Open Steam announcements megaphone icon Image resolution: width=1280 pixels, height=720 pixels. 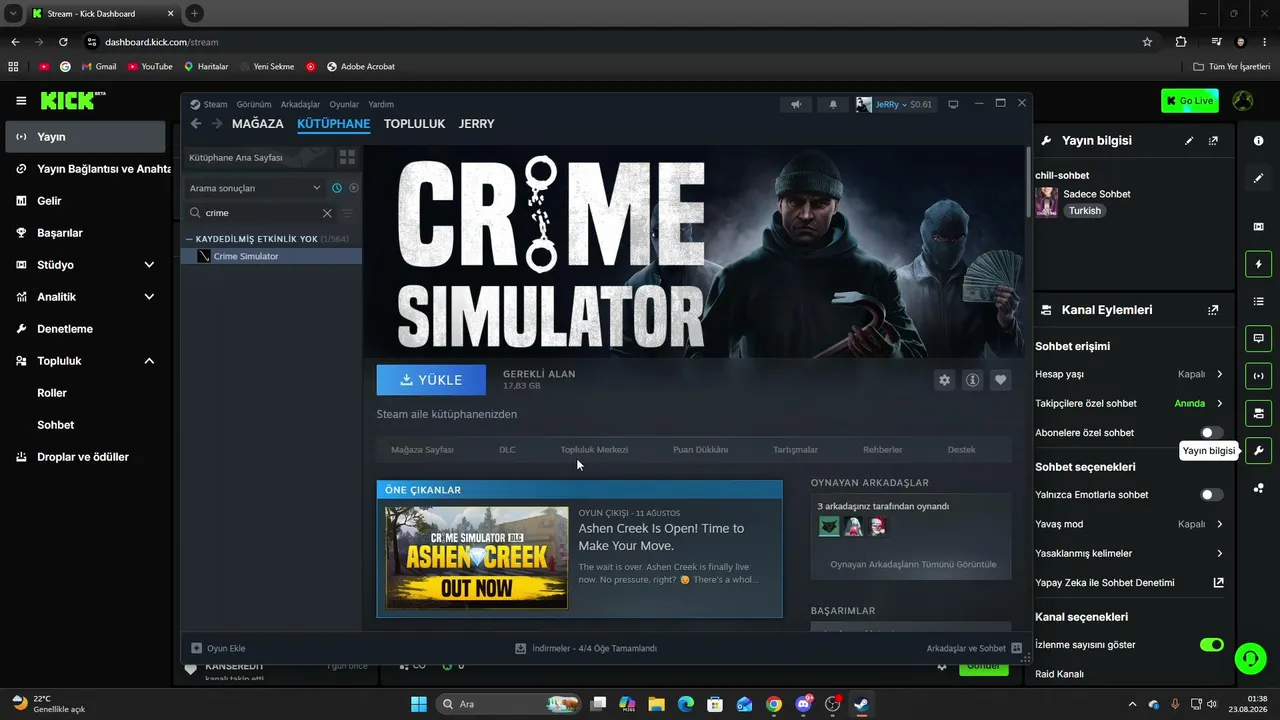796,104
